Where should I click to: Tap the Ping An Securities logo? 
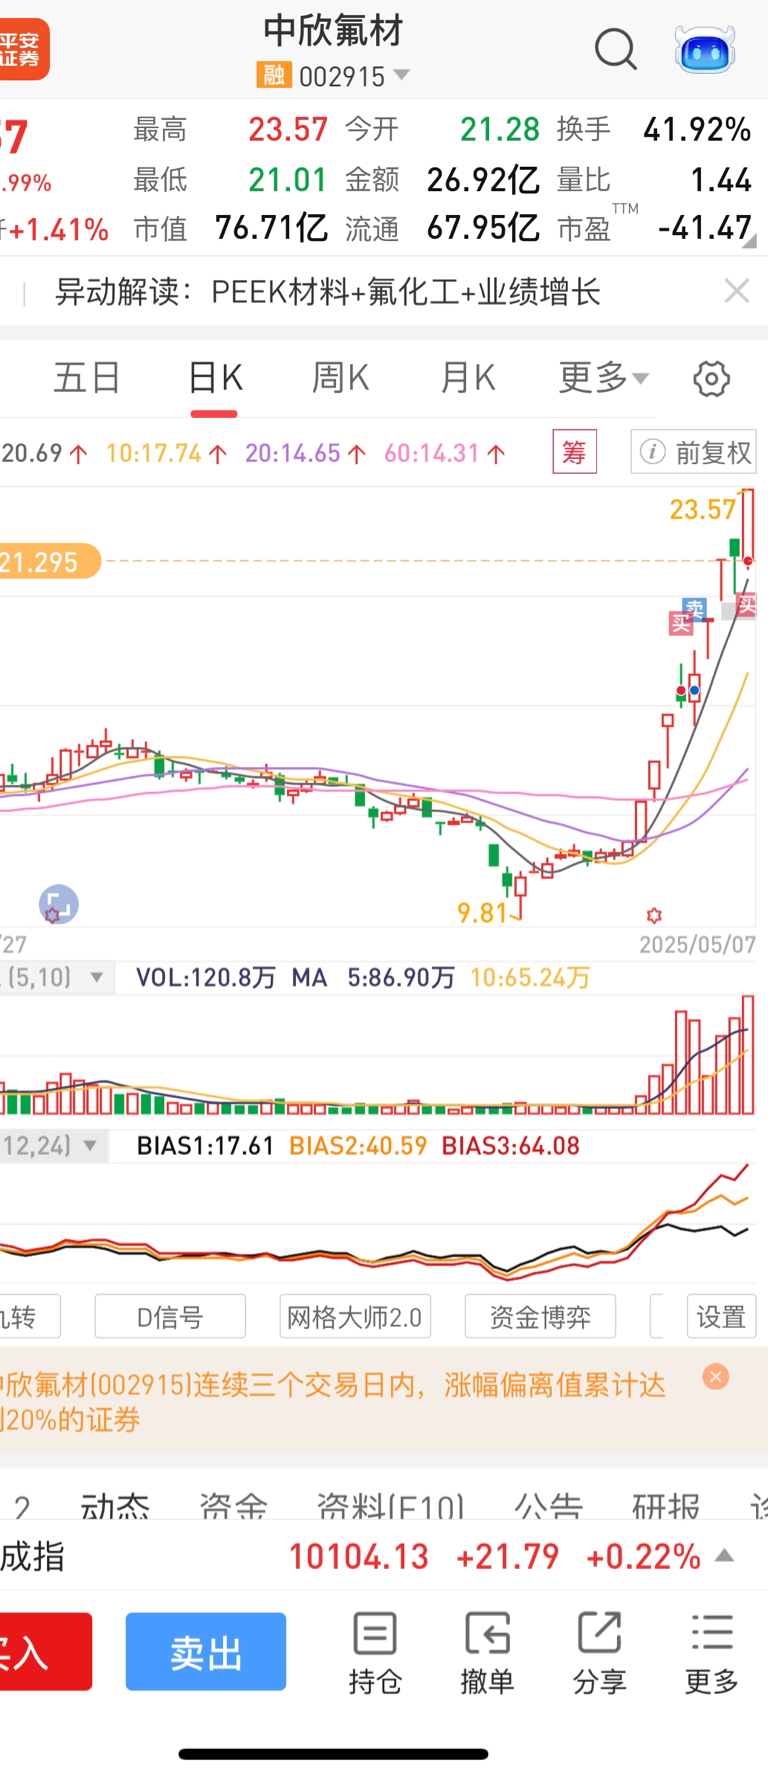pyautogui.click(x=23, y=49)
